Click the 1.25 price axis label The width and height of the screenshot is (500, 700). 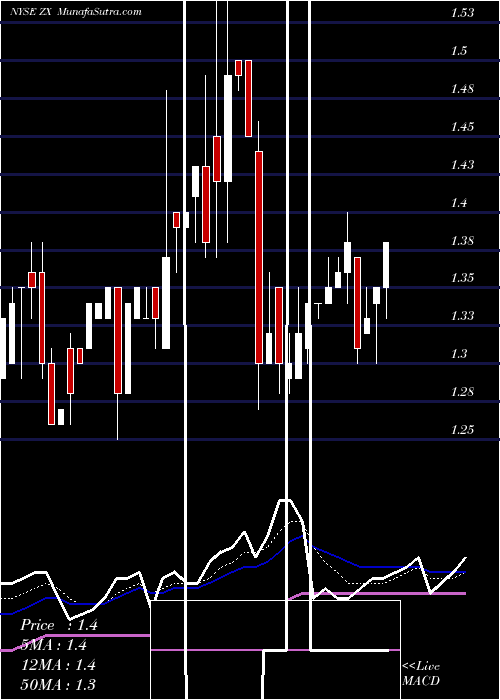(462, 430)
